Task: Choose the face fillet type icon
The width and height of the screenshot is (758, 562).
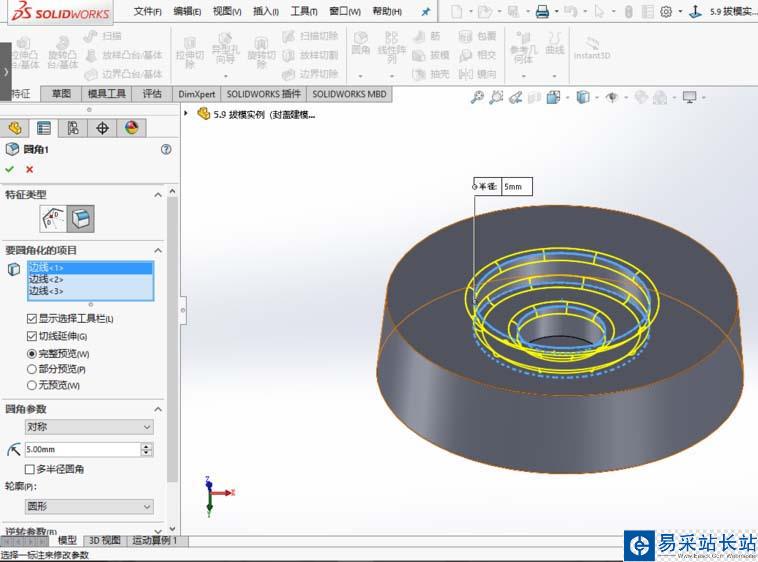Action: click(81, 217)
